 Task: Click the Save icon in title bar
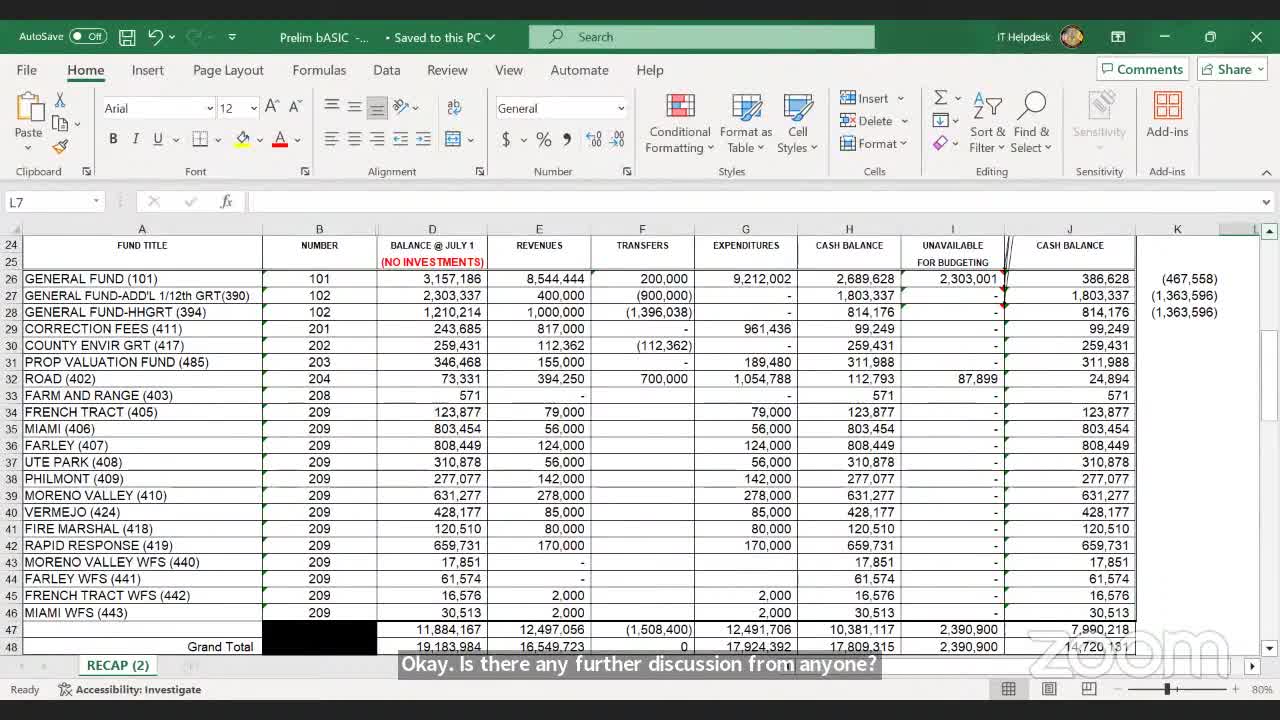[127, 37]
